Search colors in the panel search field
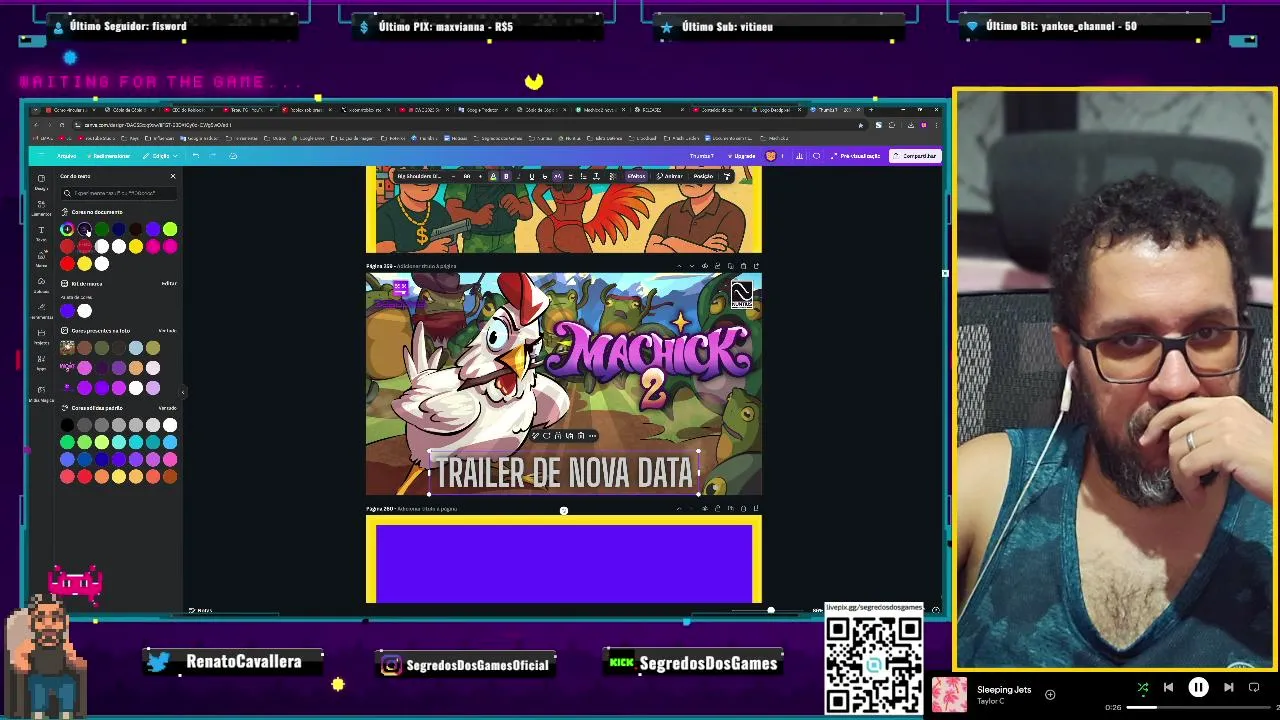Viewport: 1280px width, 720px height. tap(118, 193)
